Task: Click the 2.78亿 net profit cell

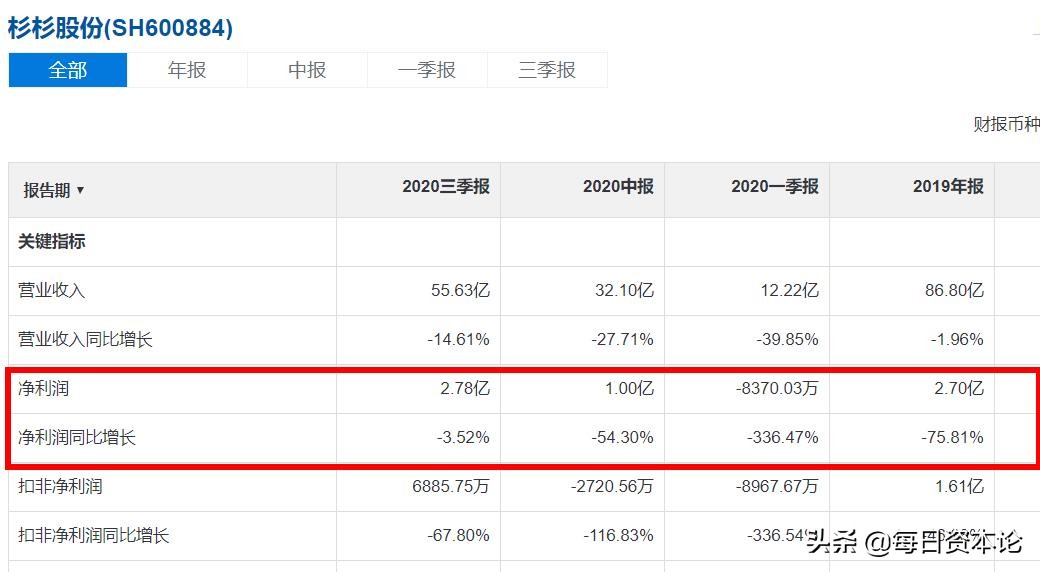Action: click(465, 388)
